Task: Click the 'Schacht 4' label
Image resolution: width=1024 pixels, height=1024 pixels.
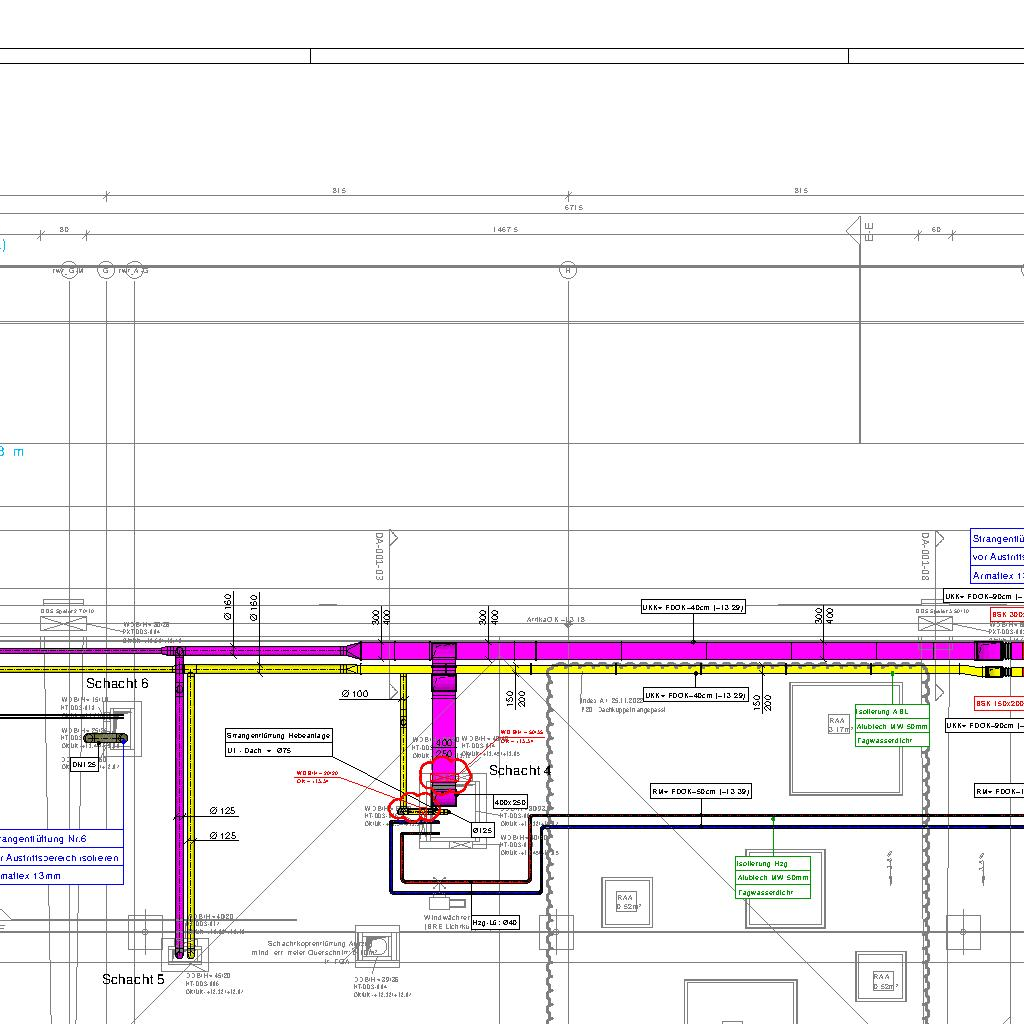Action: [520, 771]
